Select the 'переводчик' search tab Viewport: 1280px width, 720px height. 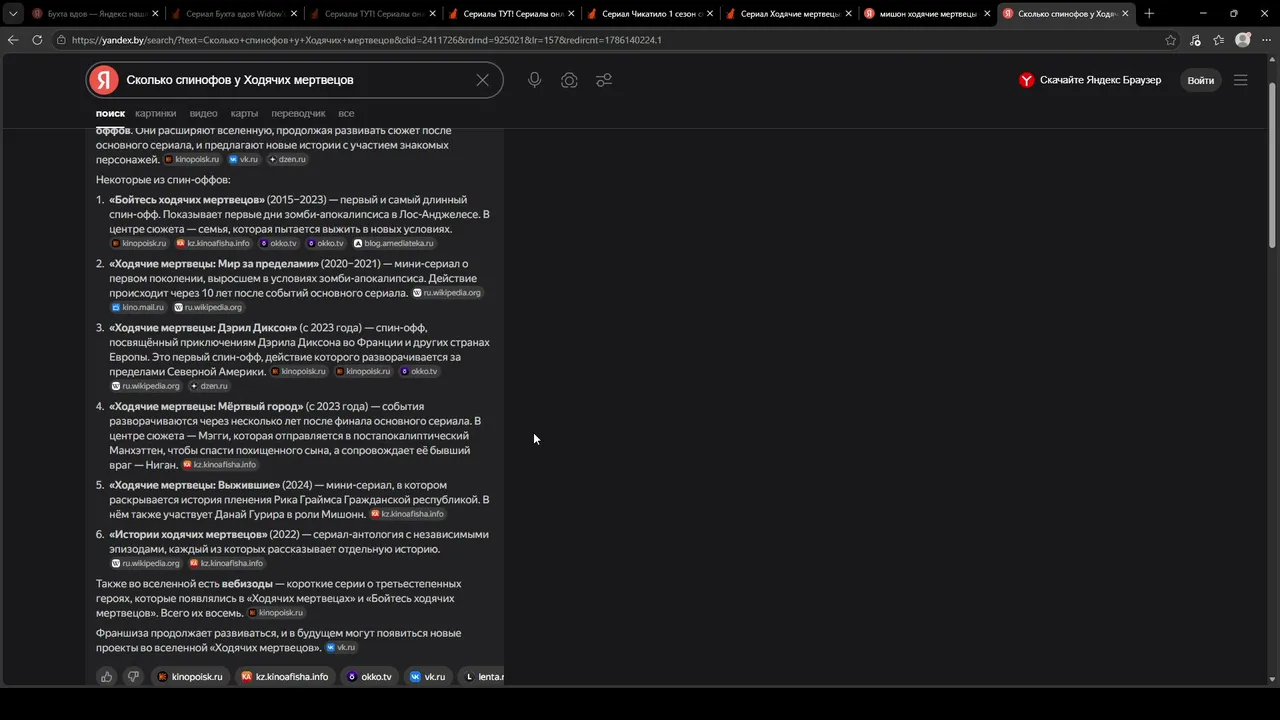298,113
